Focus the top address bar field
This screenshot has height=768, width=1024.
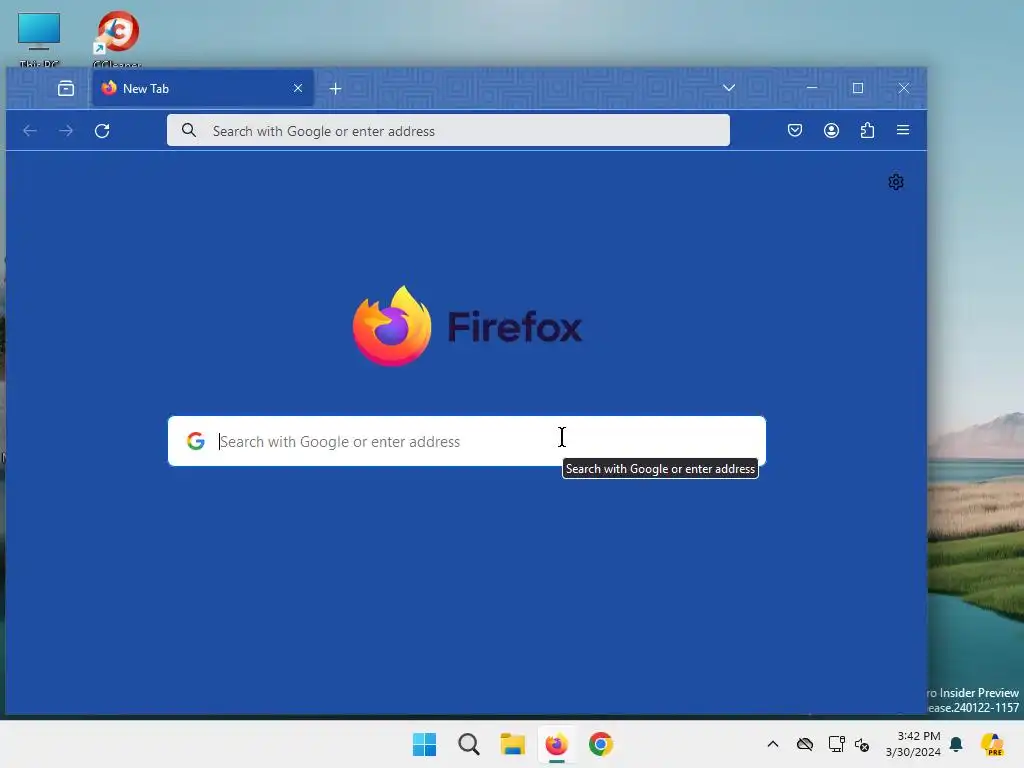click(448, 130)
